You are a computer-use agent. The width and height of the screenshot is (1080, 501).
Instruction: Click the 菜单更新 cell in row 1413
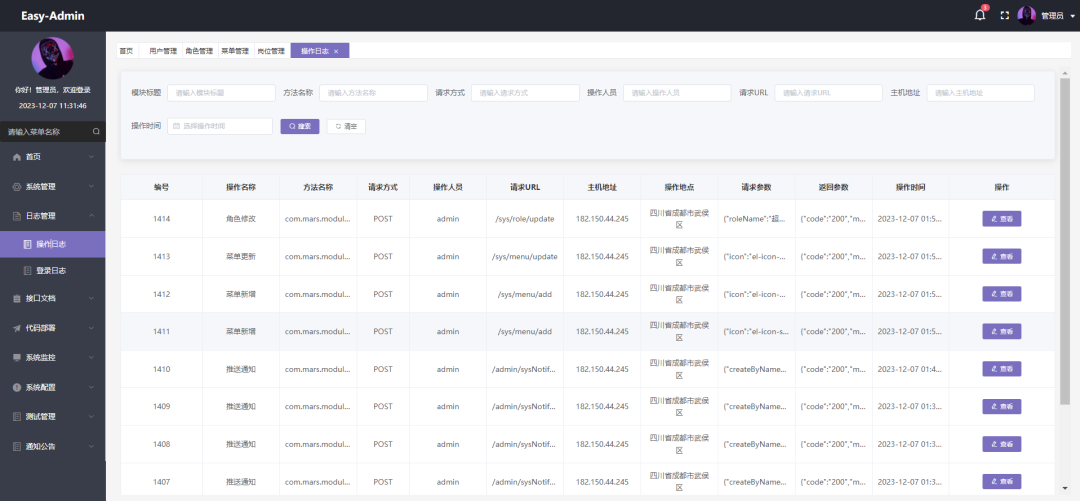[x=241, y=256]
